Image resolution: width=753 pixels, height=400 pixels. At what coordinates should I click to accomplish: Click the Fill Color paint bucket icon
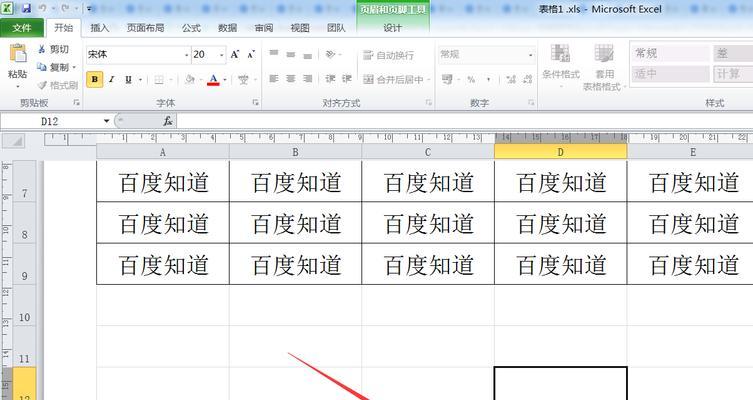click(x=190, y=79)
